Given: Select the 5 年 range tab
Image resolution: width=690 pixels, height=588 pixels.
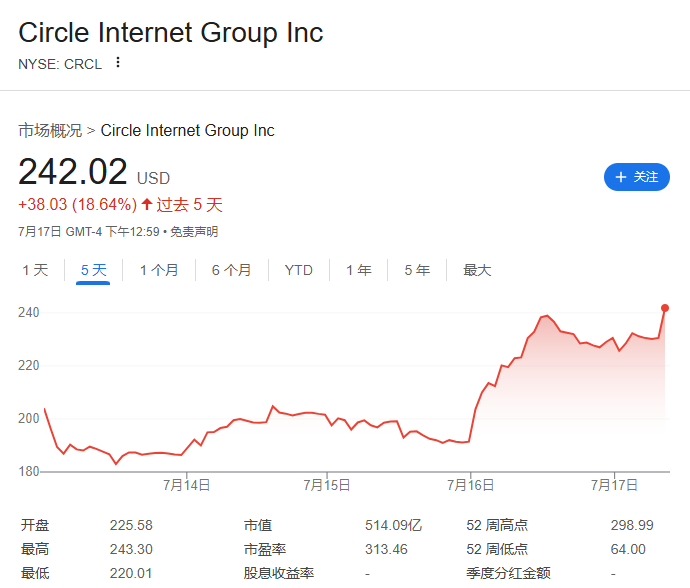Looking at the screenshot, I should pyautogui.click(x=417, y=270).
